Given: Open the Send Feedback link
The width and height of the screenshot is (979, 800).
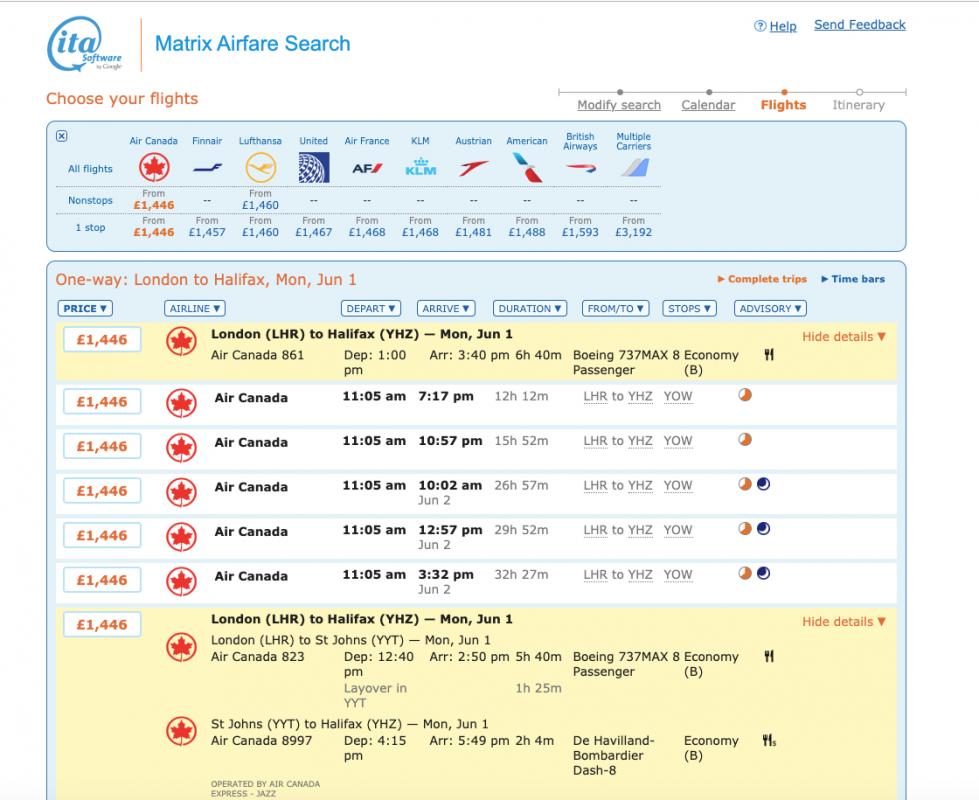Looking at the screenshot, I should (x=860, y=25).
